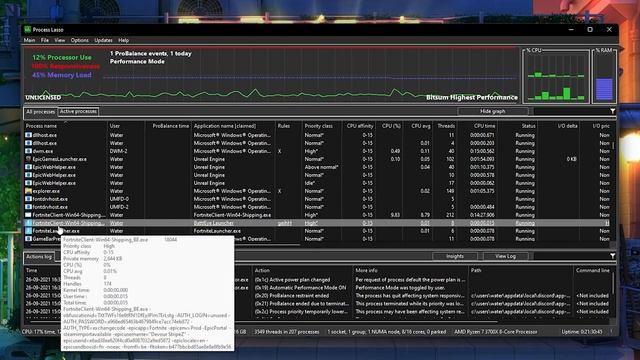
Task: Click 'AMD Ryzen 7 3700X 8-Core Processor' in status bar
Action: 496,332
